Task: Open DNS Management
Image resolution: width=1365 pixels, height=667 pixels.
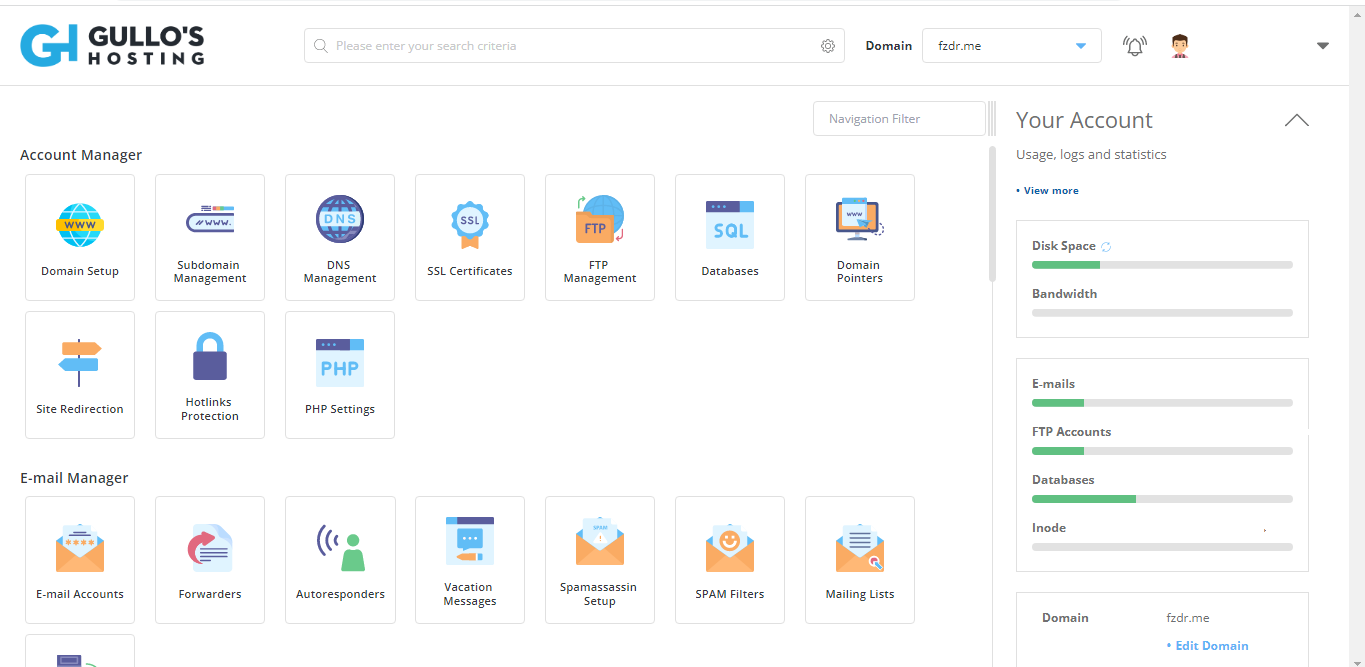Action: 340,238
